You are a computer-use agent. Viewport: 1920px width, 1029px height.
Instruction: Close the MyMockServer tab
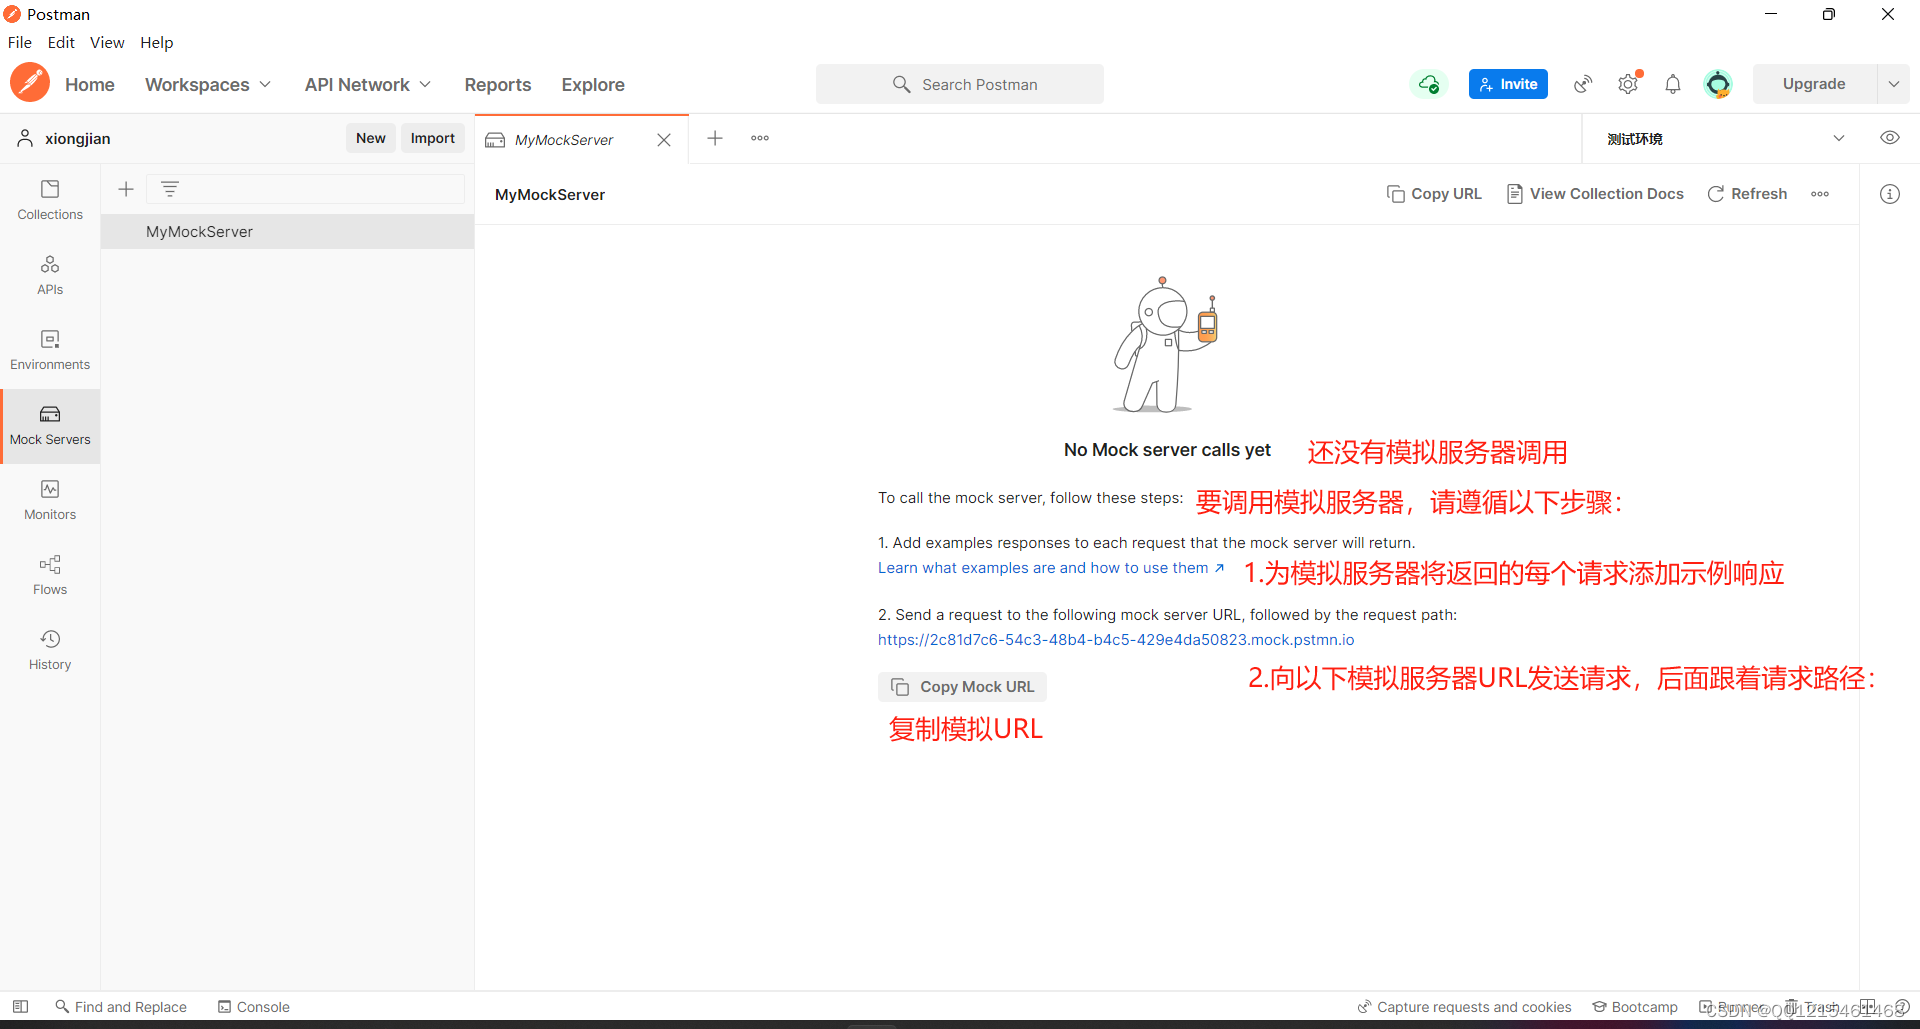click(664, 140)
